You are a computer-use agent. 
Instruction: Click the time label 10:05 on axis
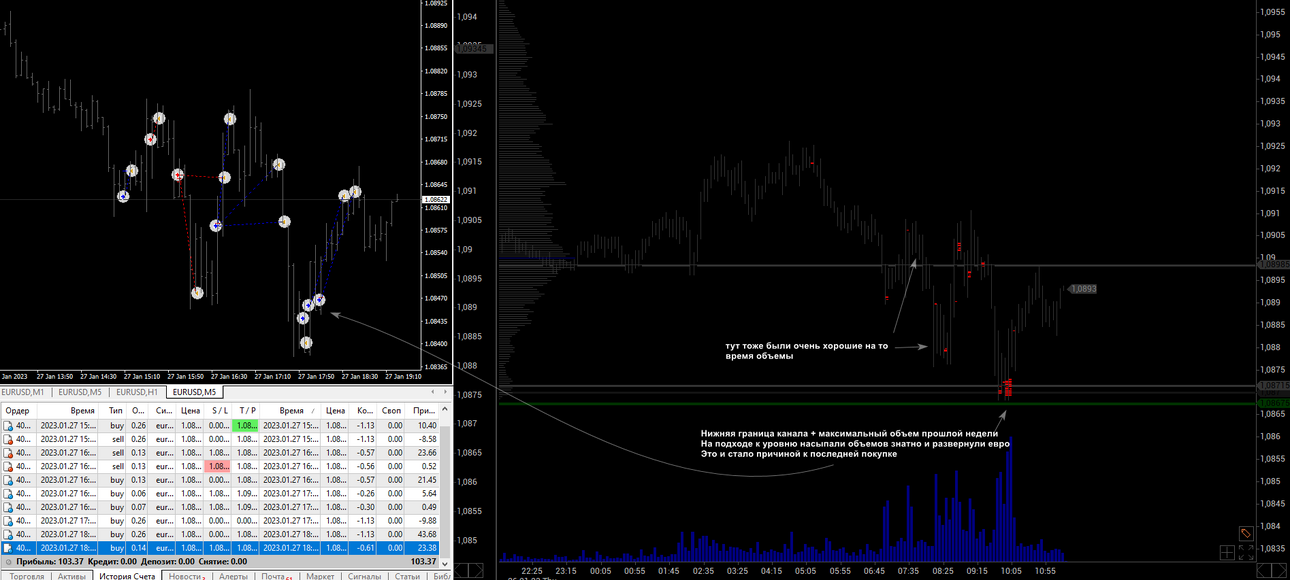coord(1012,571)
